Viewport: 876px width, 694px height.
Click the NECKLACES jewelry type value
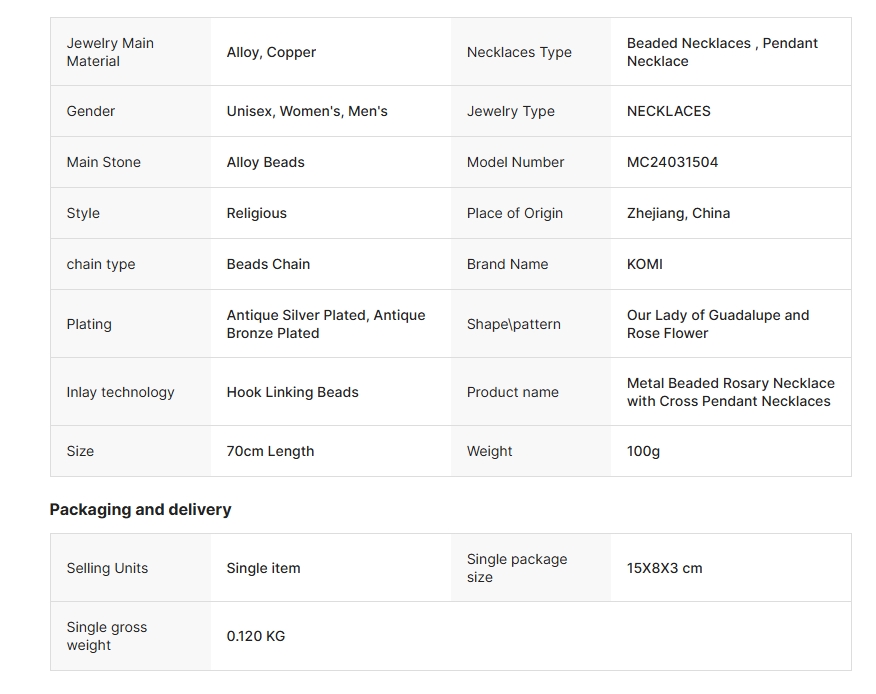pos(668,111)
